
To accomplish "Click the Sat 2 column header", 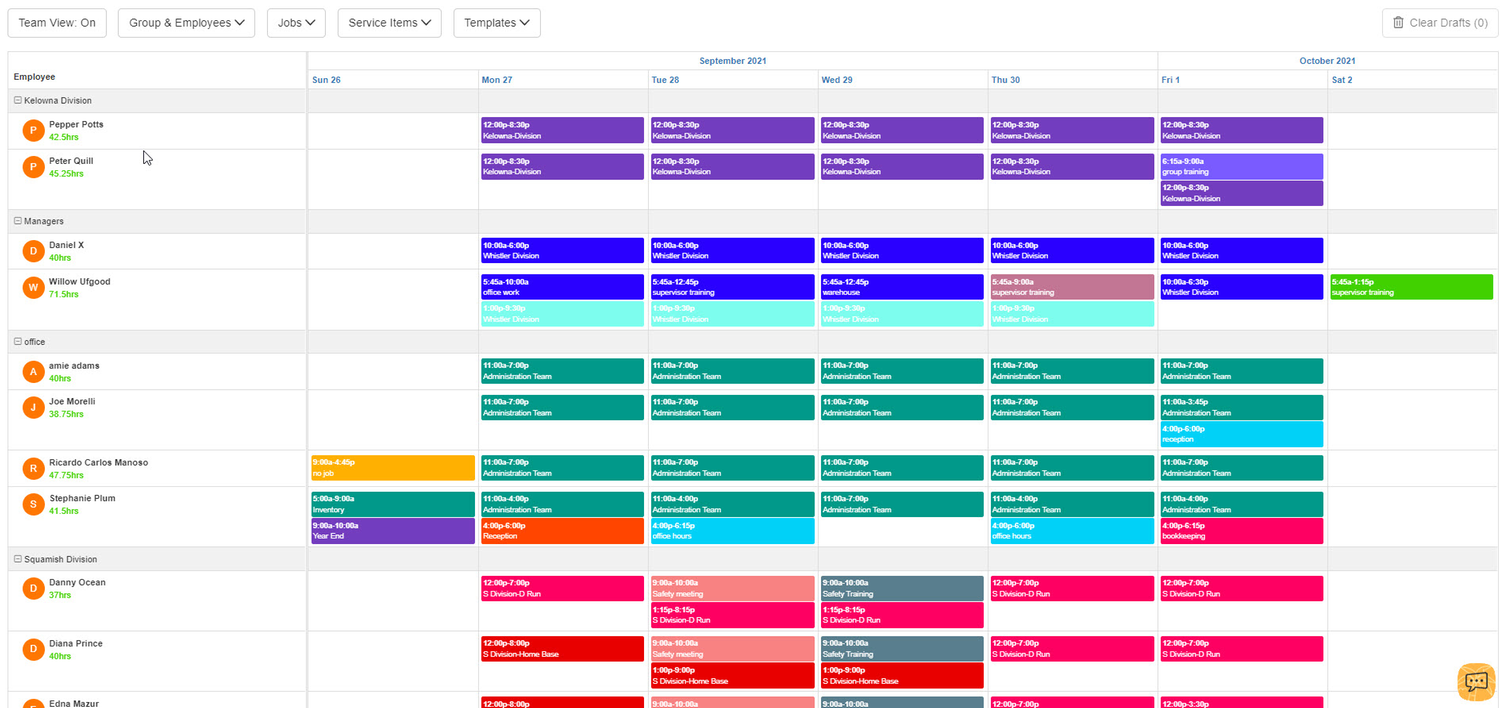I will pos(1342,80).
